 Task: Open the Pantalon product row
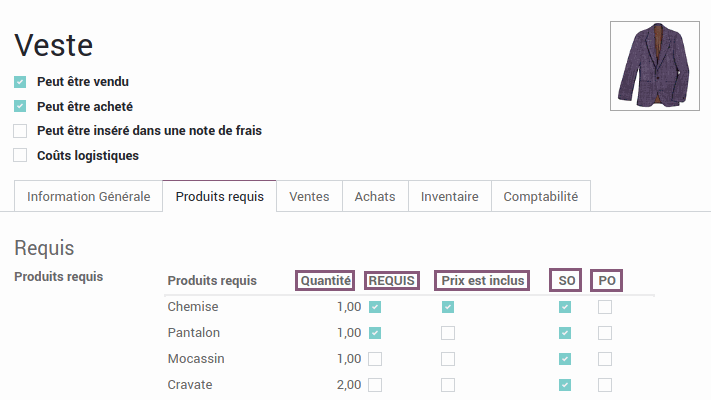pyautogui.click(x=409, y=333)
